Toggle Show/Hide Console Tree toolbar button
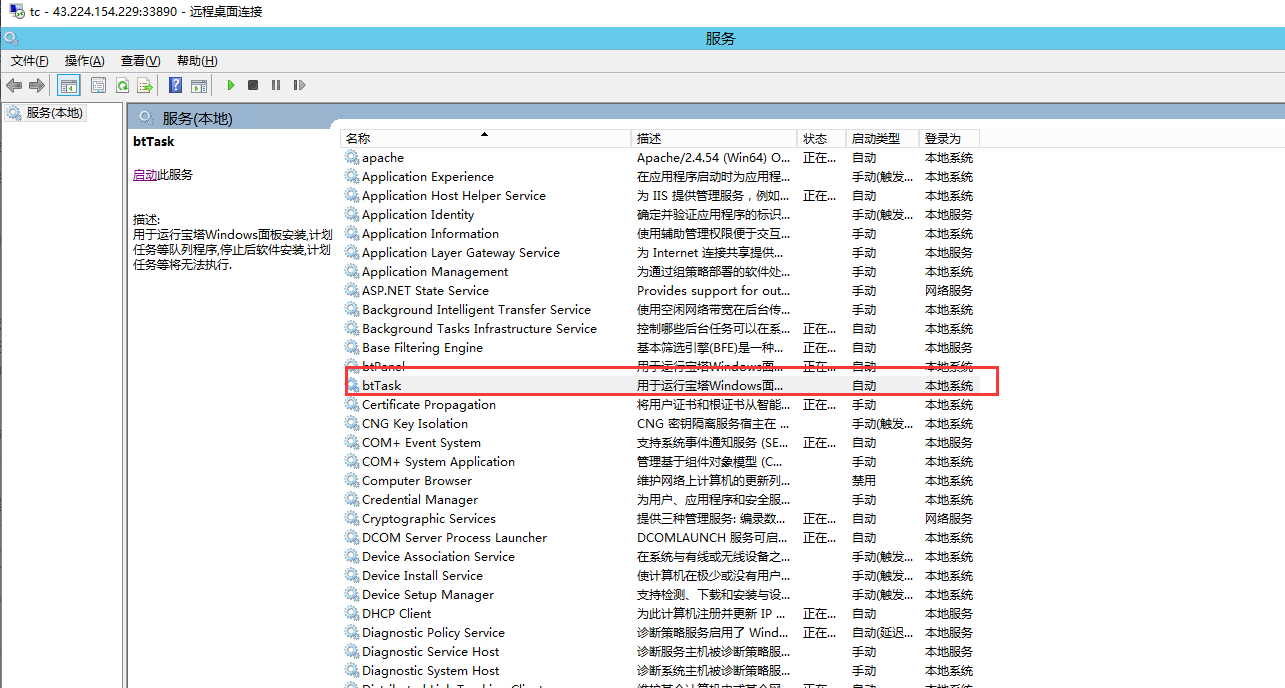Screen dimensions: 1285x688 68,86
